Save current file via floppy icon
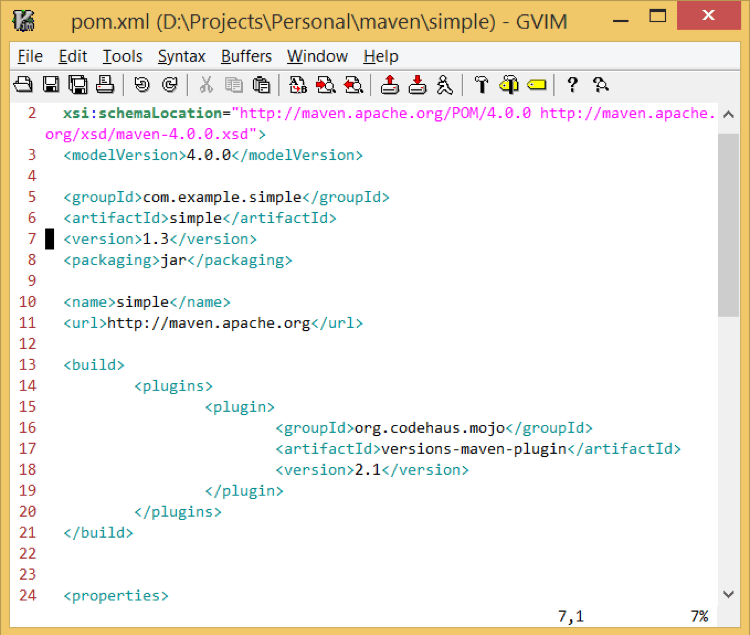The image size is (750, 635). click(x=50, y=85)
